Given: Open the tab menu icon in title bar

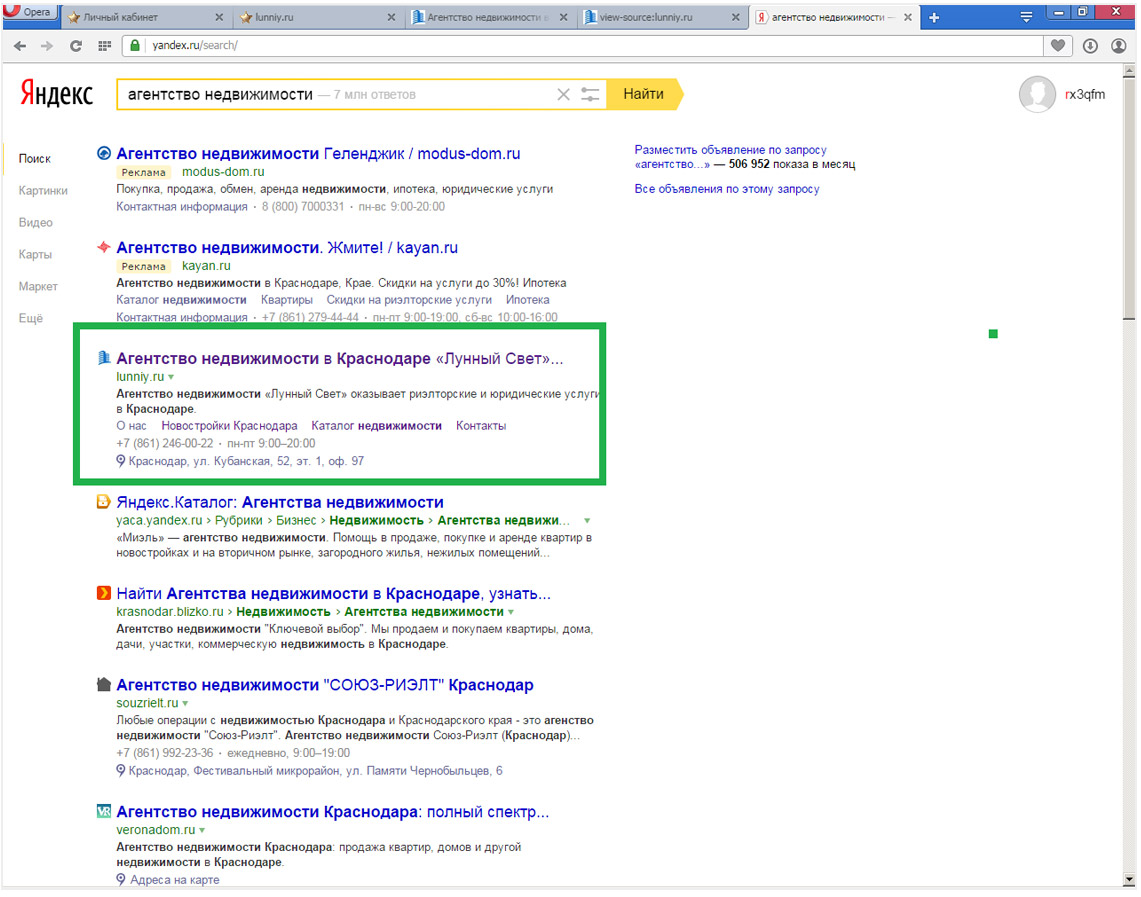Looking at the screenshot, I should coord(1026,17).
